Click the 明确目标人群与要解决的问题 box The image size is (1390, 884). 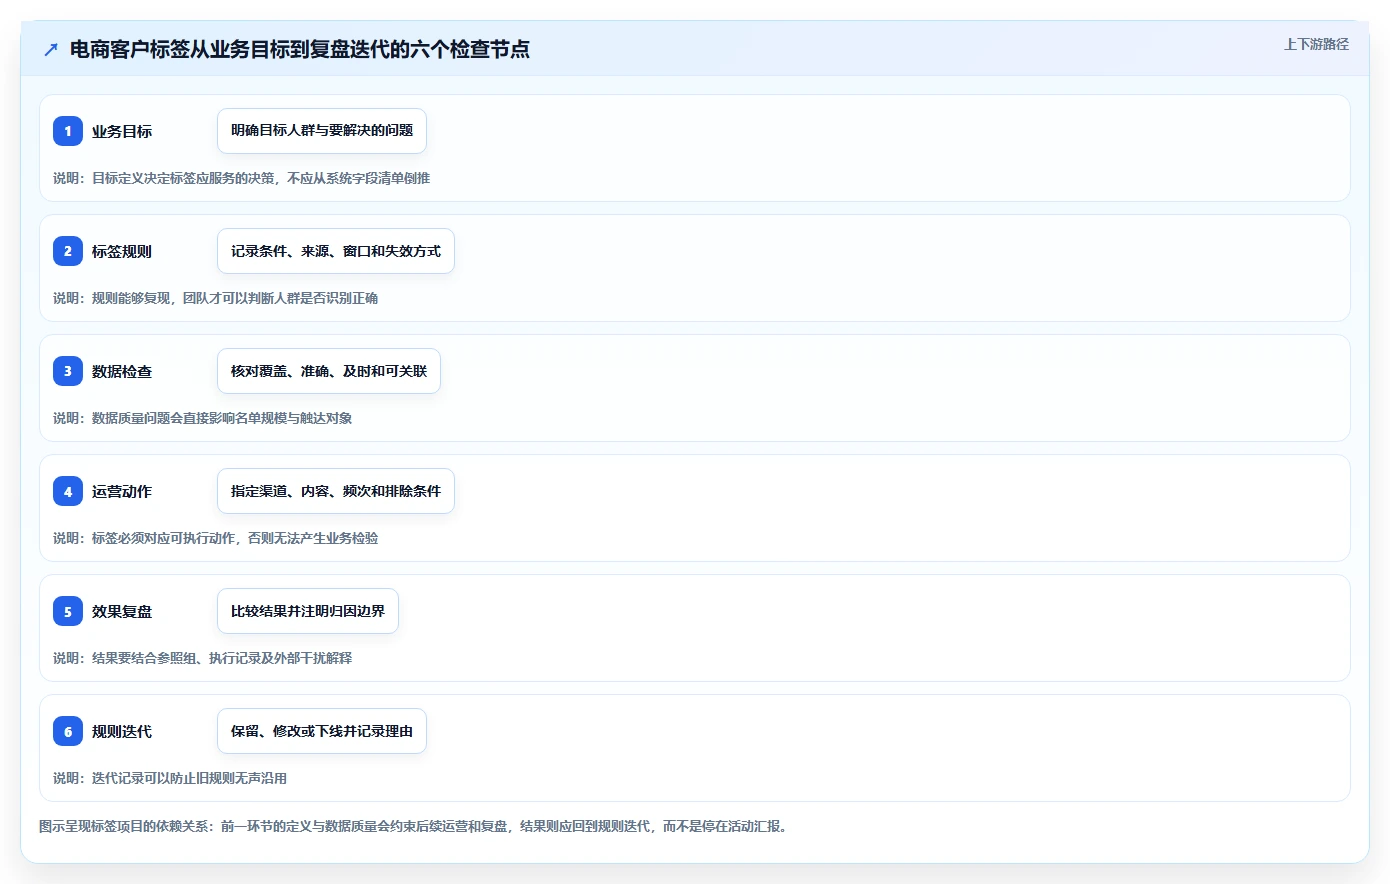(x=322, y=131)
